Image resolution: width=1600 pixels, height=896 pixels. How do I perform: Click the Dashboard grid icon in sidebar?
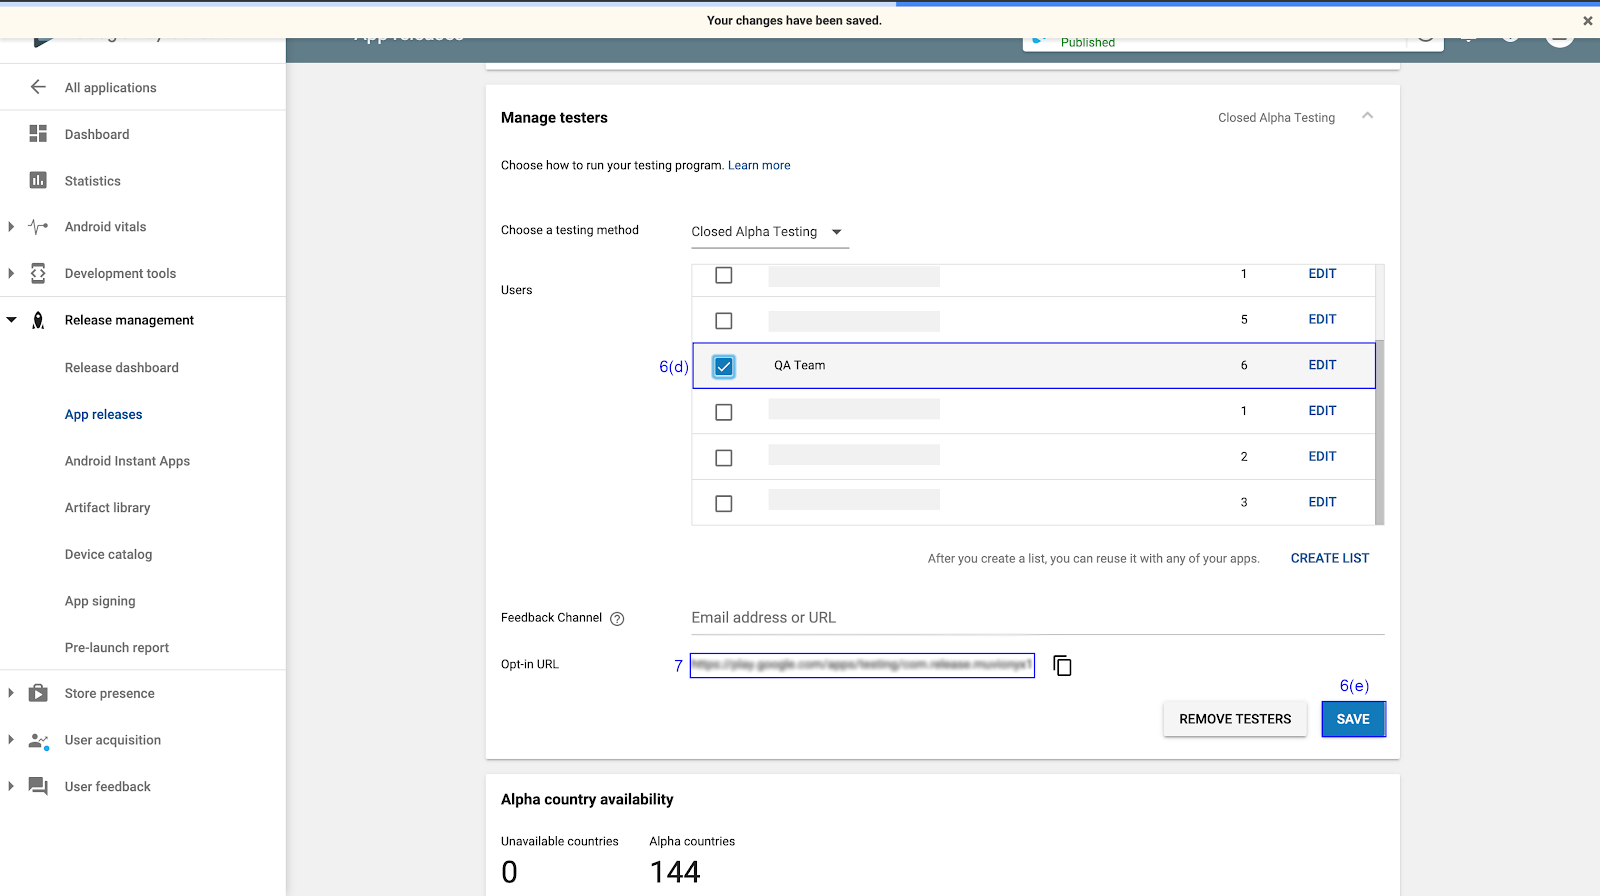point(38,134)
